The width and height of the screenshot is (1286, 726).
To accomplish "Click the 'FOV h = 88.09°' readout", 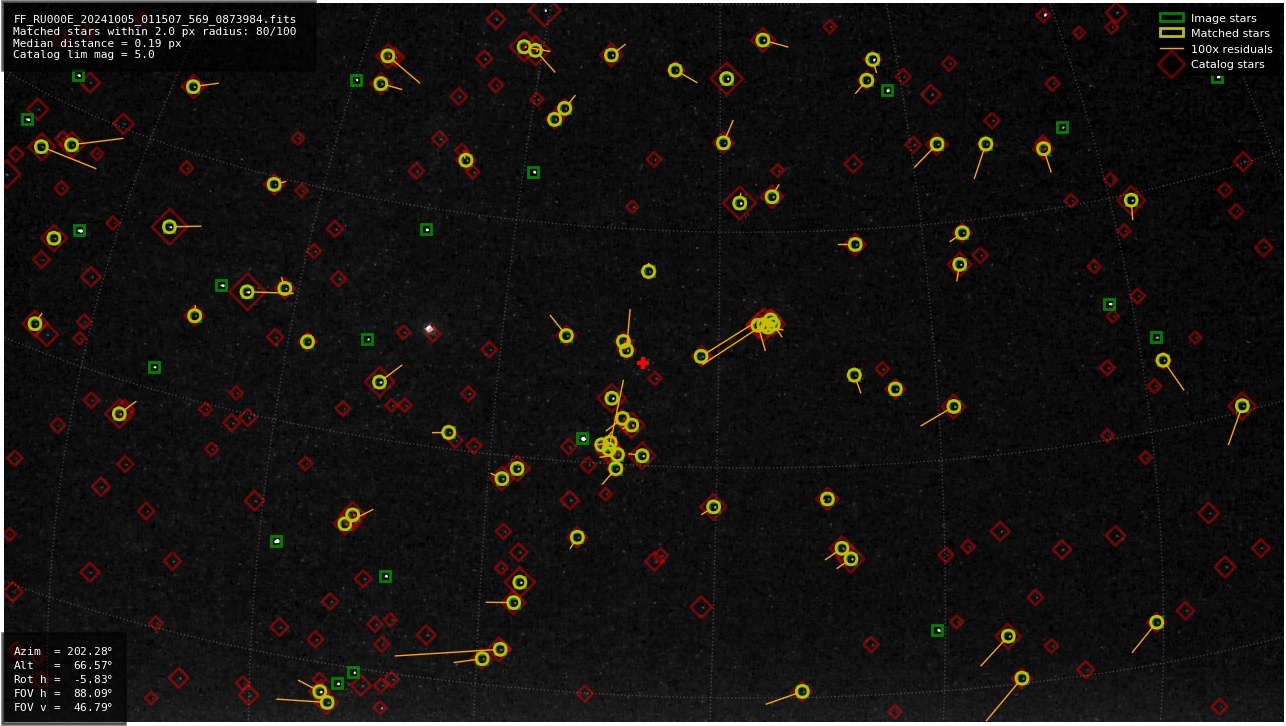I will tap(63, 693).
